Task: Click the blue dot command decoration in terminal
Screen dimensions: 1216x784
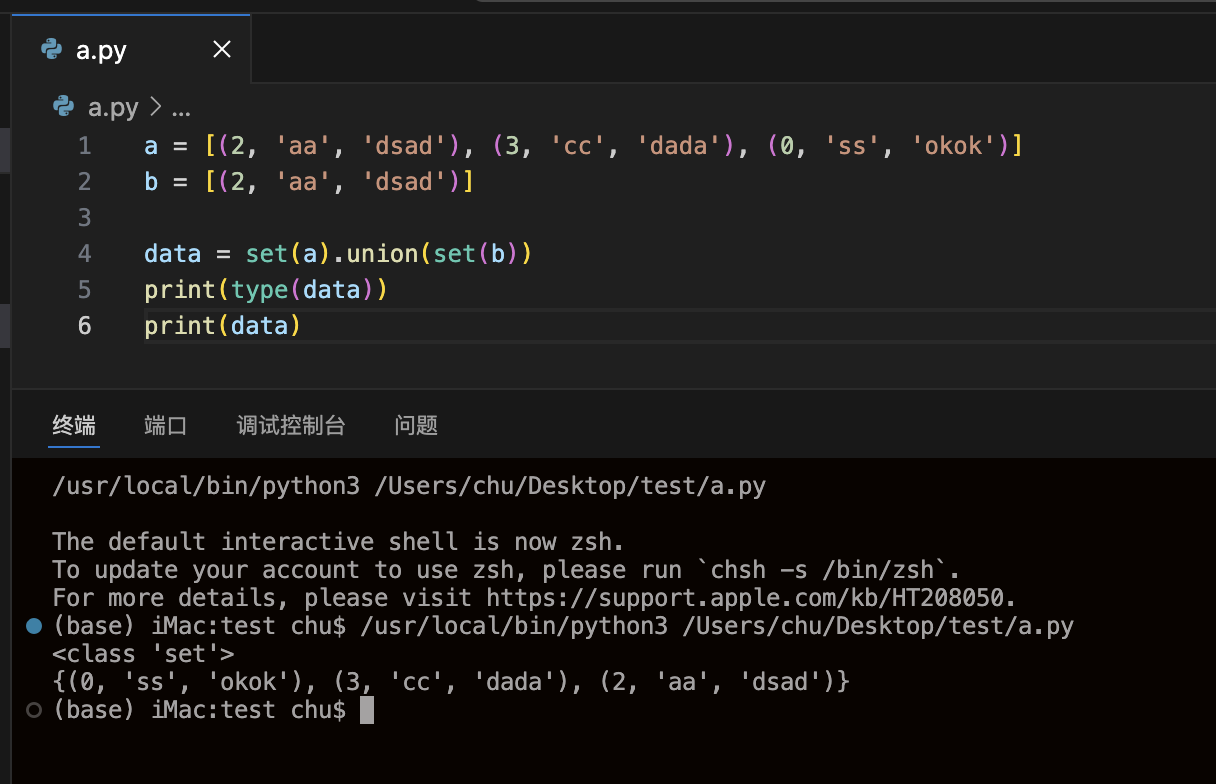Action: 34,626
